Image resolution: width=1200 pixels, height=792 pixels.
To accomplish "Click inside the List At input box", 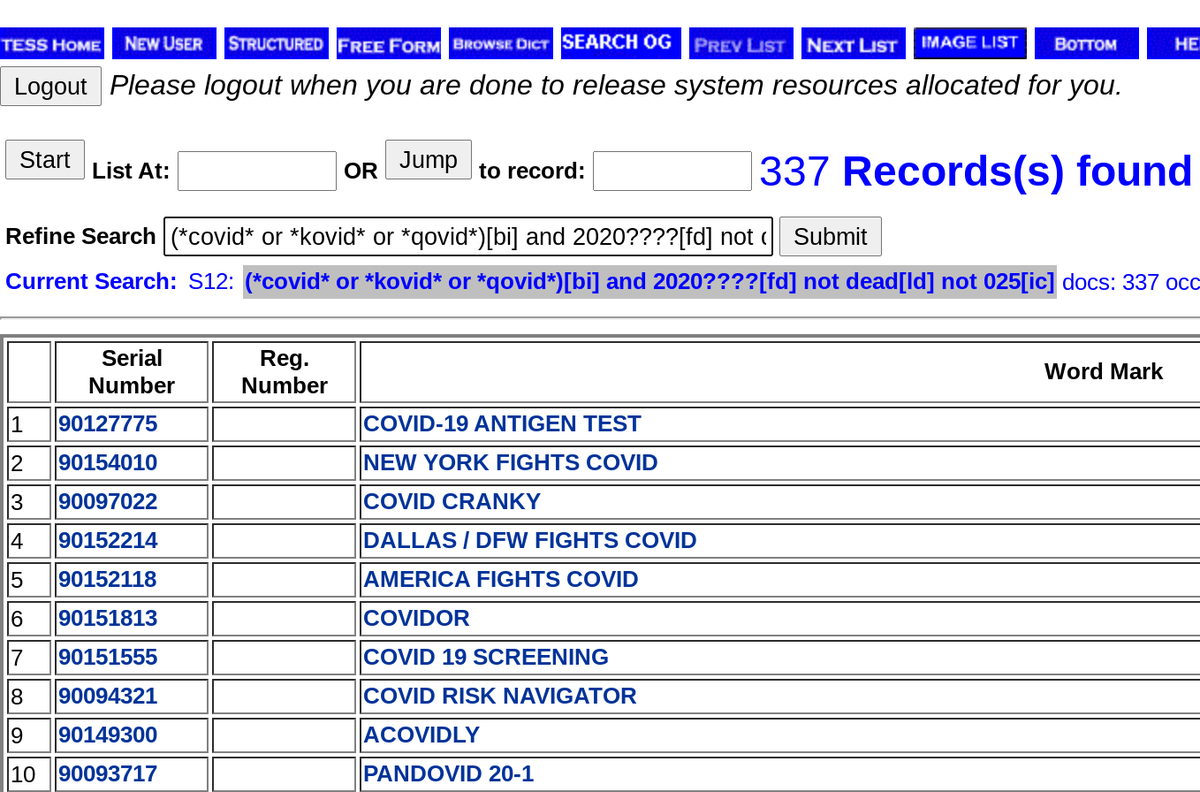I will (256, 170).
